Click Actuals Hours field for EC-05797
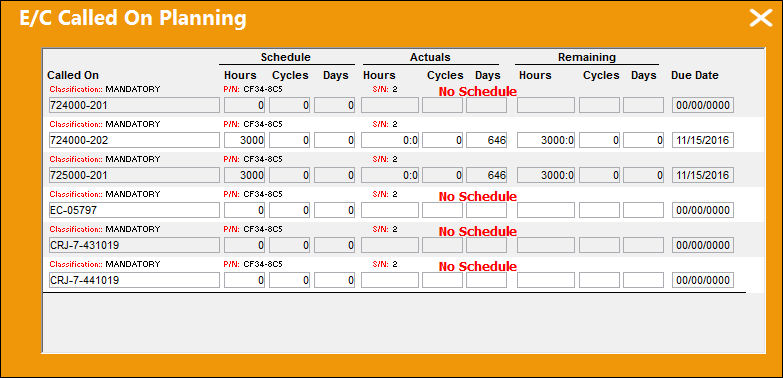The height and width of the screenshot is (378, 783). click(x=390, y=210)
